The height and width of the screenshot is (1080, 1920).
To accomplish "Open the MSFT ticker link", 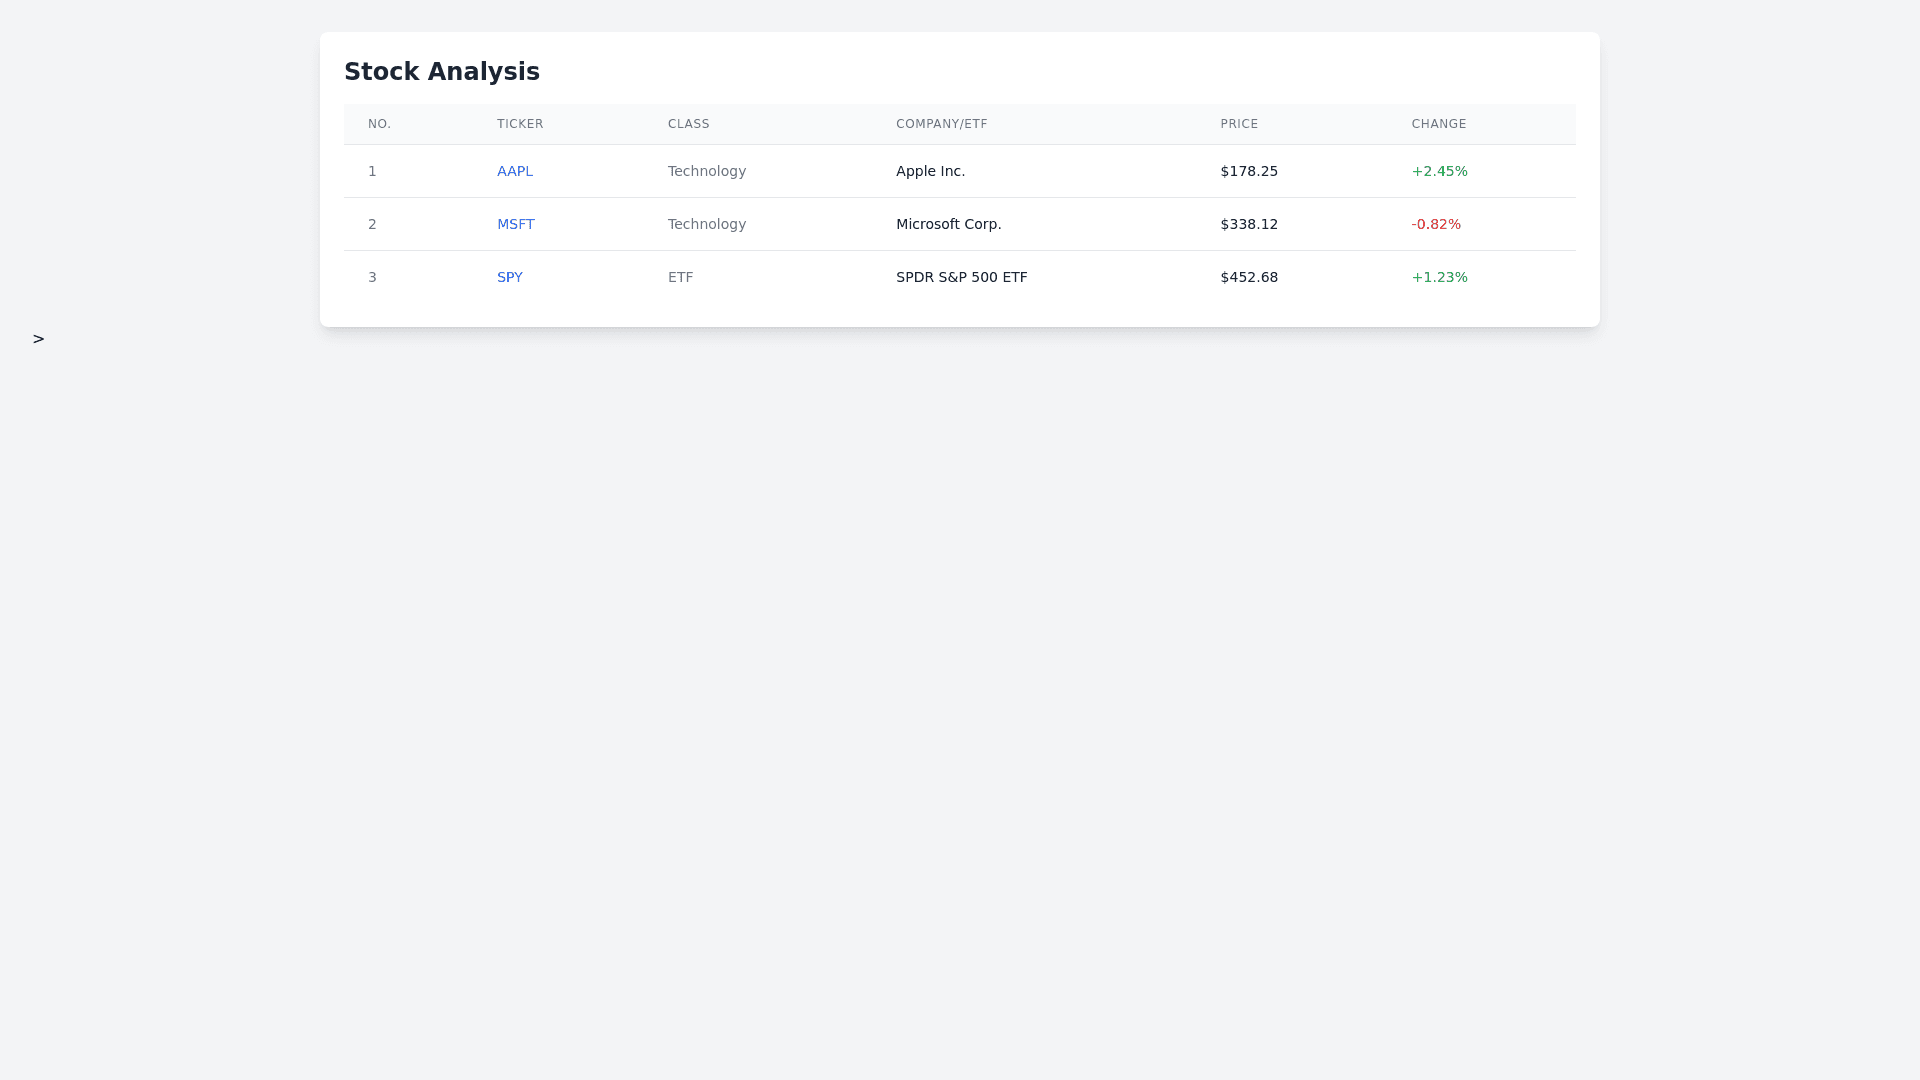I will pos(515,224).
